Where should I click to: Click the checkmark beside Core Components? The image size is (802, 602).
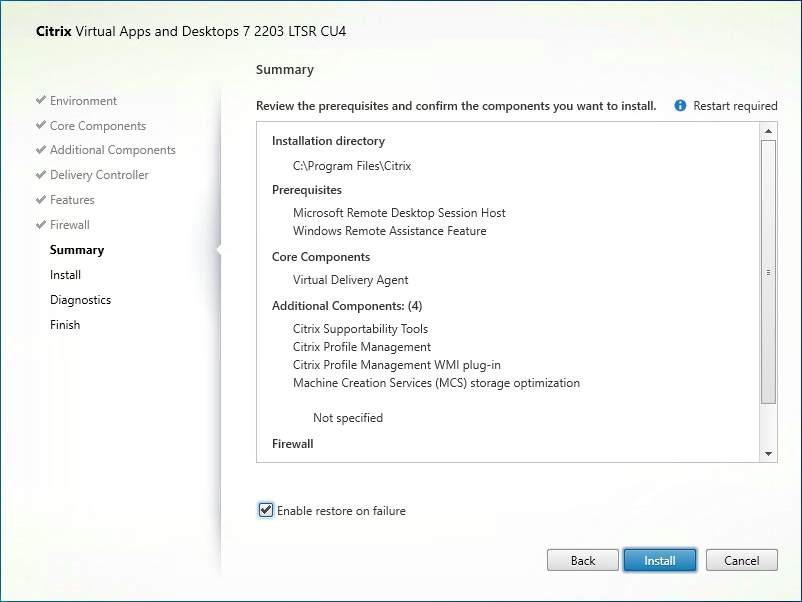39,125
